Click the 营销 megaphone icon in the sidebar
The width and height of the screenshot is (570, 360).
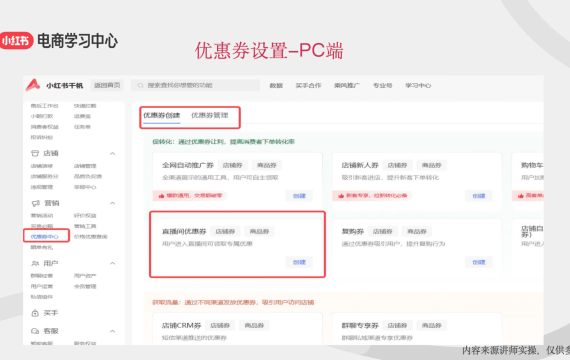(35, 203)
